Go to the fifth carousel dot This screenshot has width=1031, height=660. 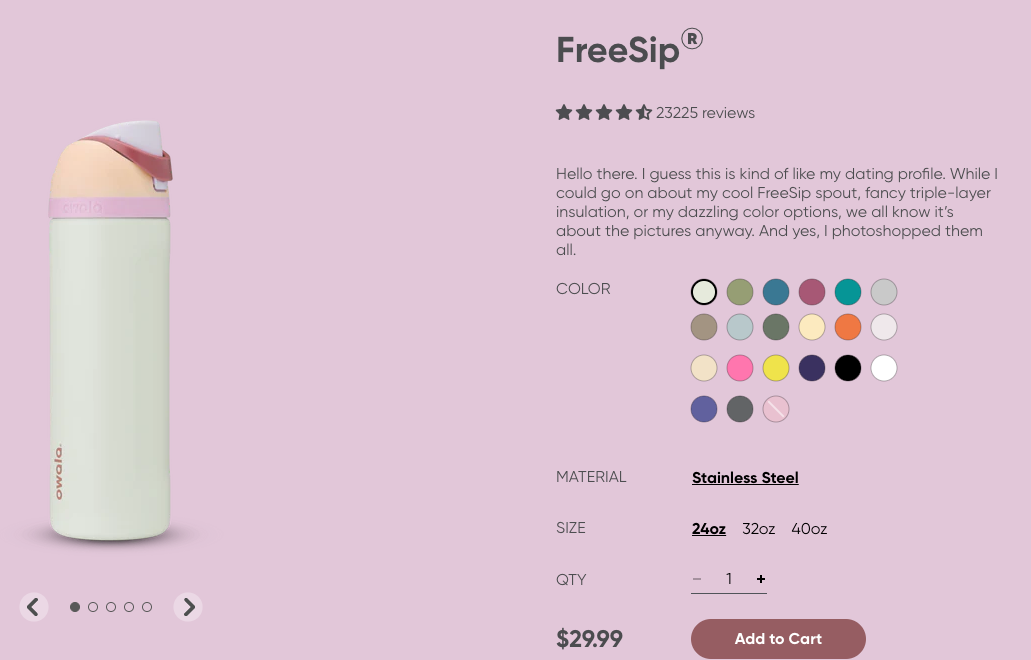coord(147,607)
